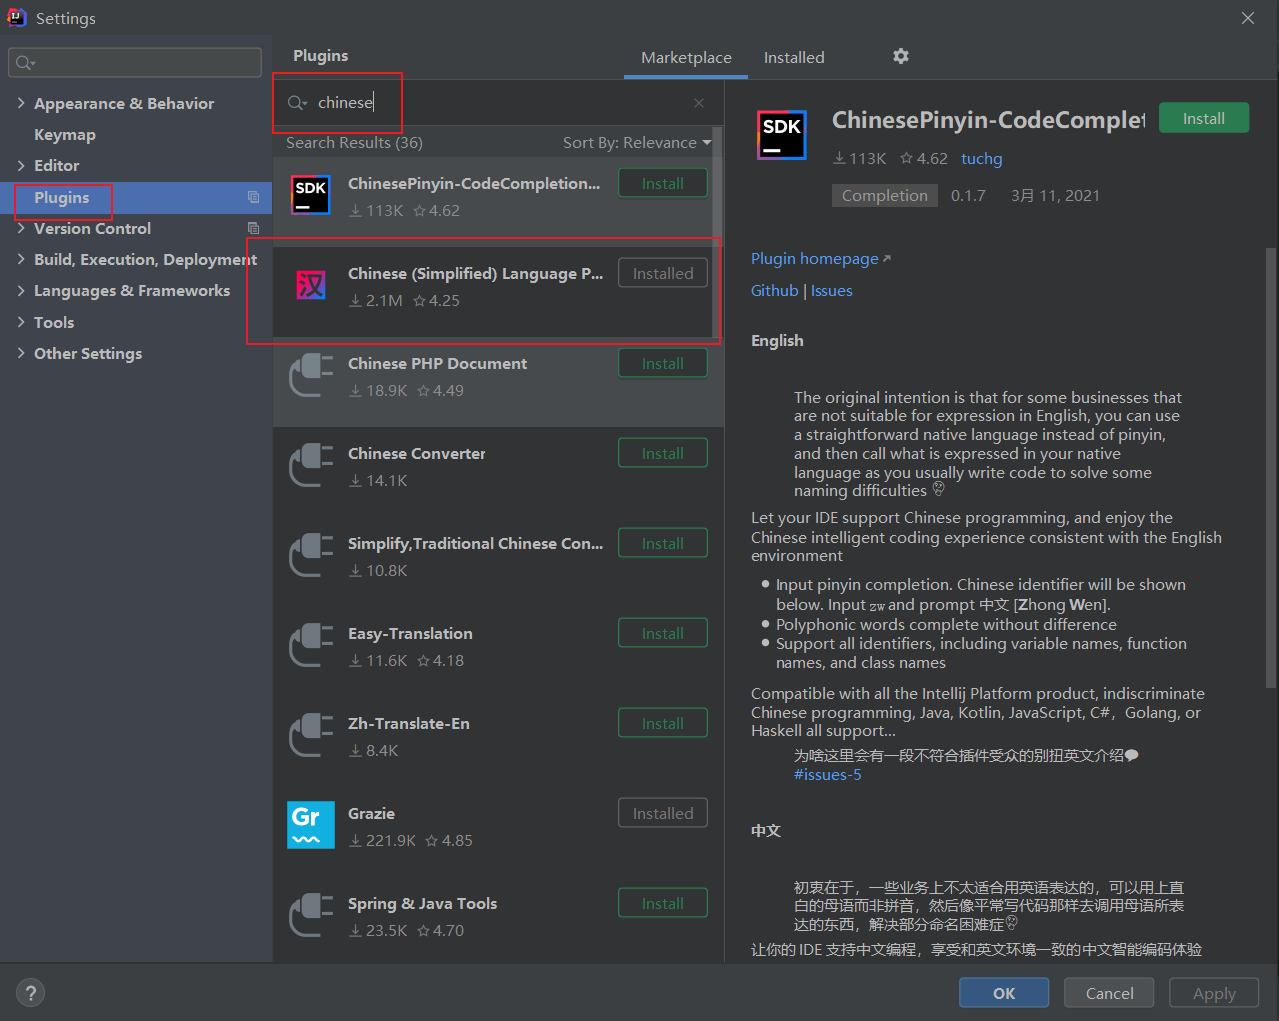Expand Build, Execution, Deployment node
Image resolution: width=1279 pixels, height=1021 pixels.
pyautogui.click(x=21, y=259)
